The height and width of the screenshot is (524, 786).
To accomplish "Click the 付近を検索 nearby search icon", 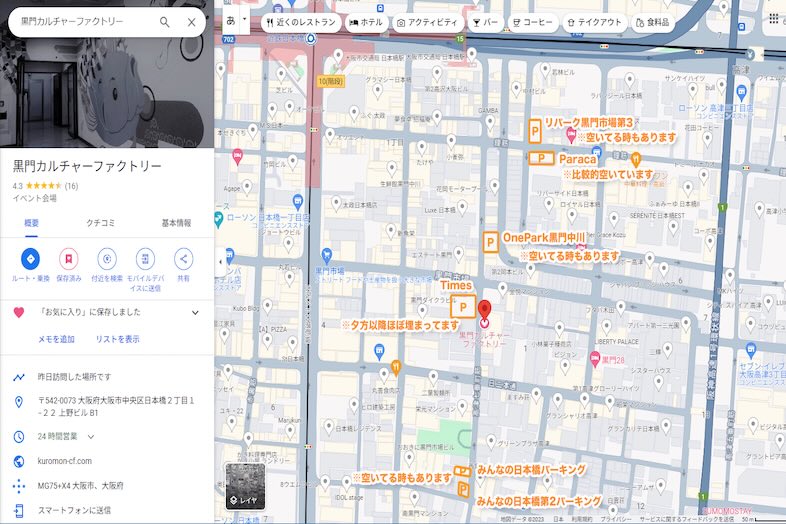I will tap(106, 259).
